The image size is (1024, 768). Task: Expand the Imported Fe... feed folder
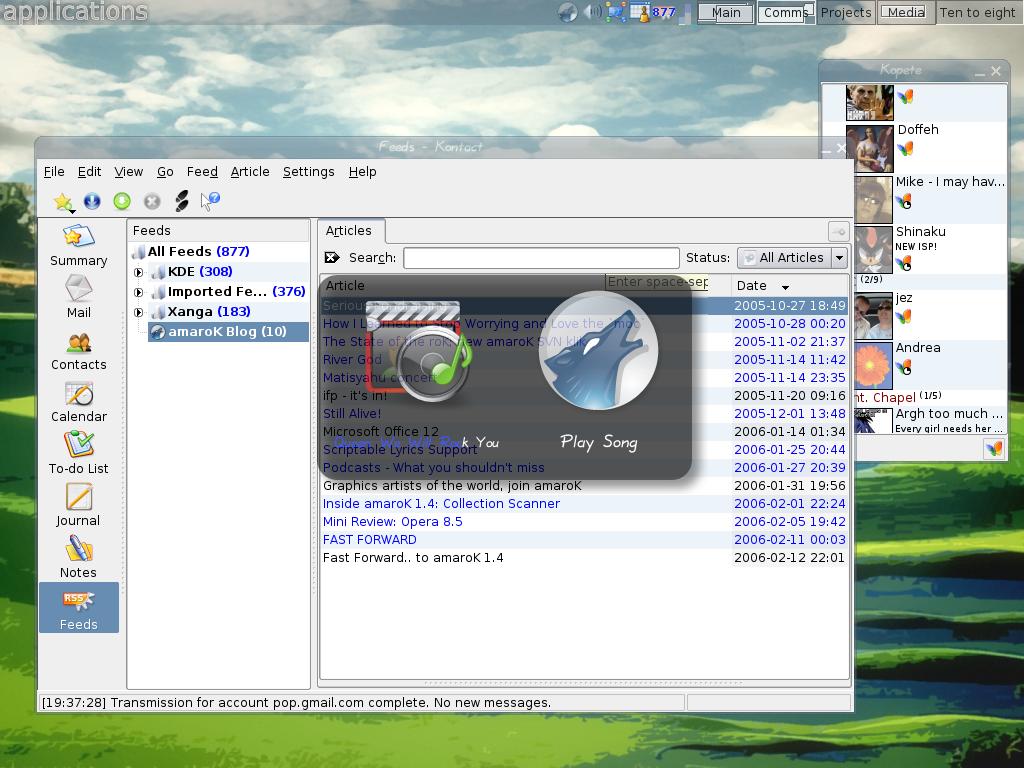138,292
